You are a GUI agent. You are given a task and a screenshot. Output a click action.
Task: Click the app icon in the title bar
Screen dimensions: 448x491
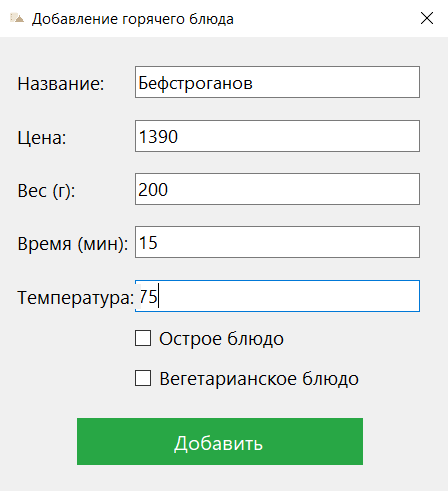(17, 18)
